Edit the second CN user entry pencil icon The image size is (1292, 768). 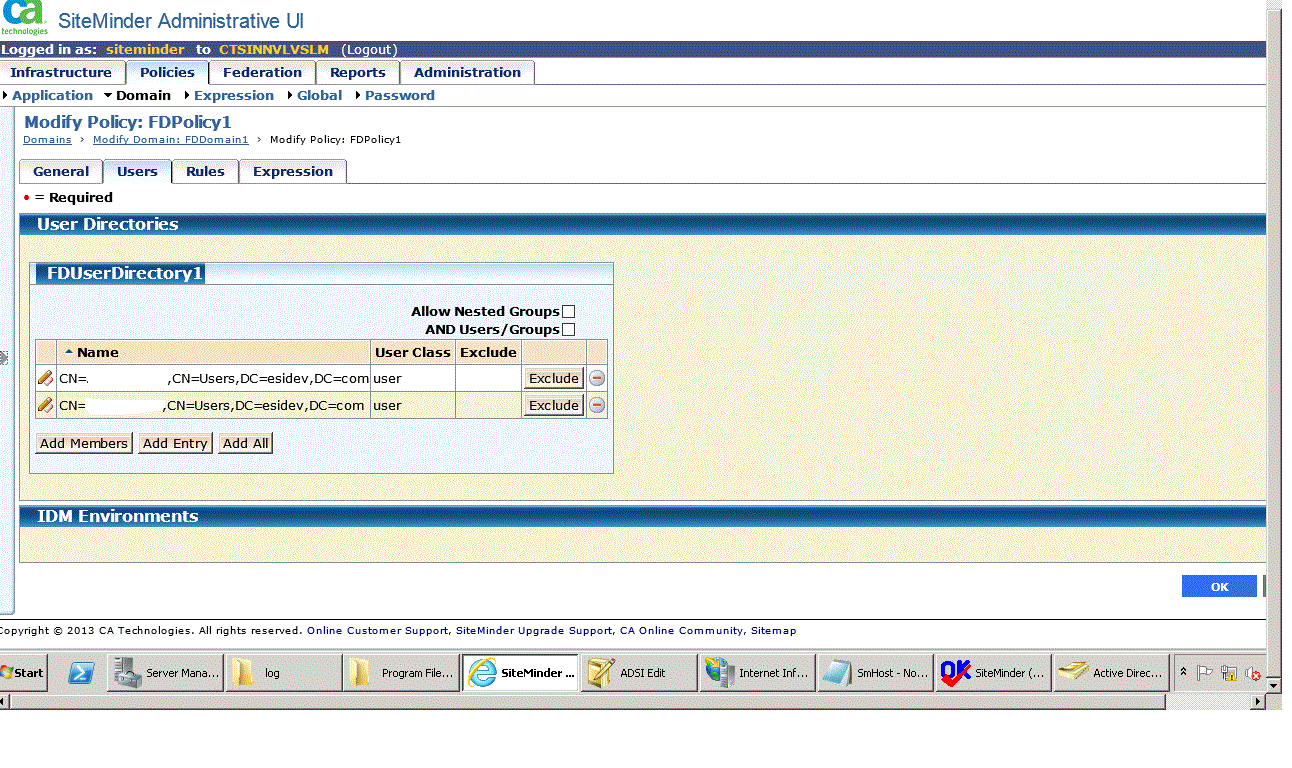(45, 405)
